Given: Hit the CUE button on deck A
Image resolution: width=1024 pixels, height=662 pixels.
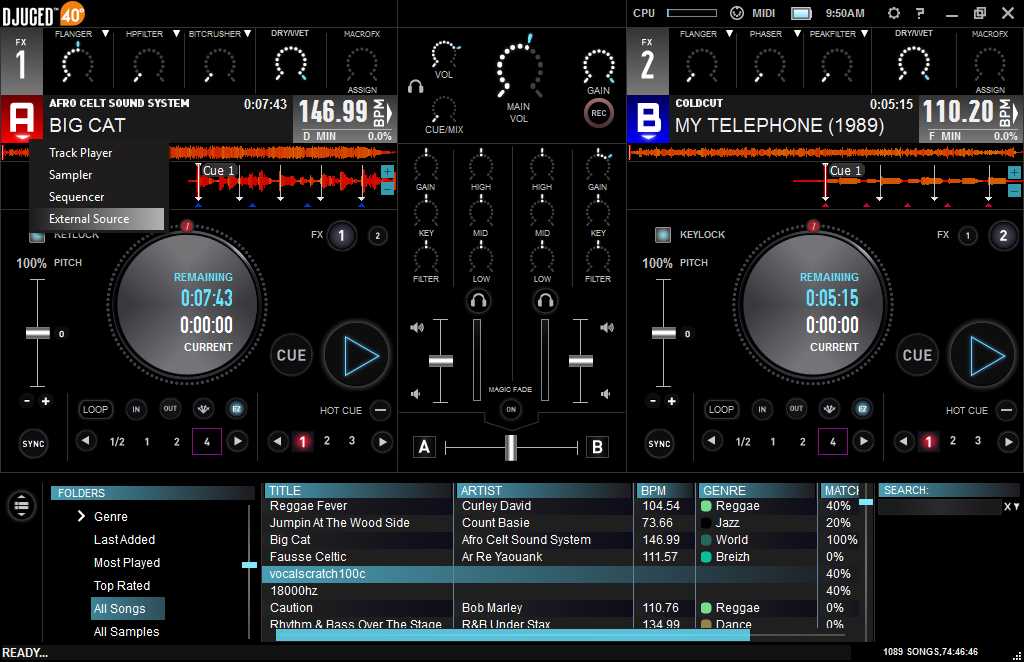Looking at the screenshot, I should pyautogui.click(x=291, y=355).
